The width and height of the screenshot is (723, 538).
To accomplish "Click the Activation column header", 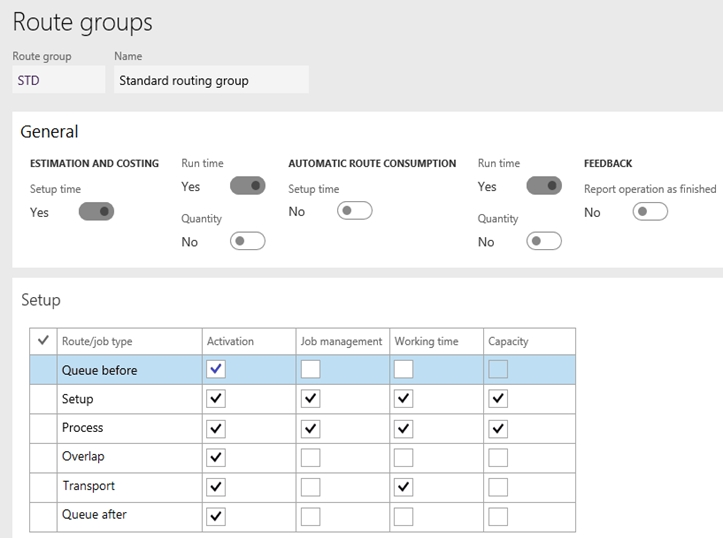I will [230, 341].
